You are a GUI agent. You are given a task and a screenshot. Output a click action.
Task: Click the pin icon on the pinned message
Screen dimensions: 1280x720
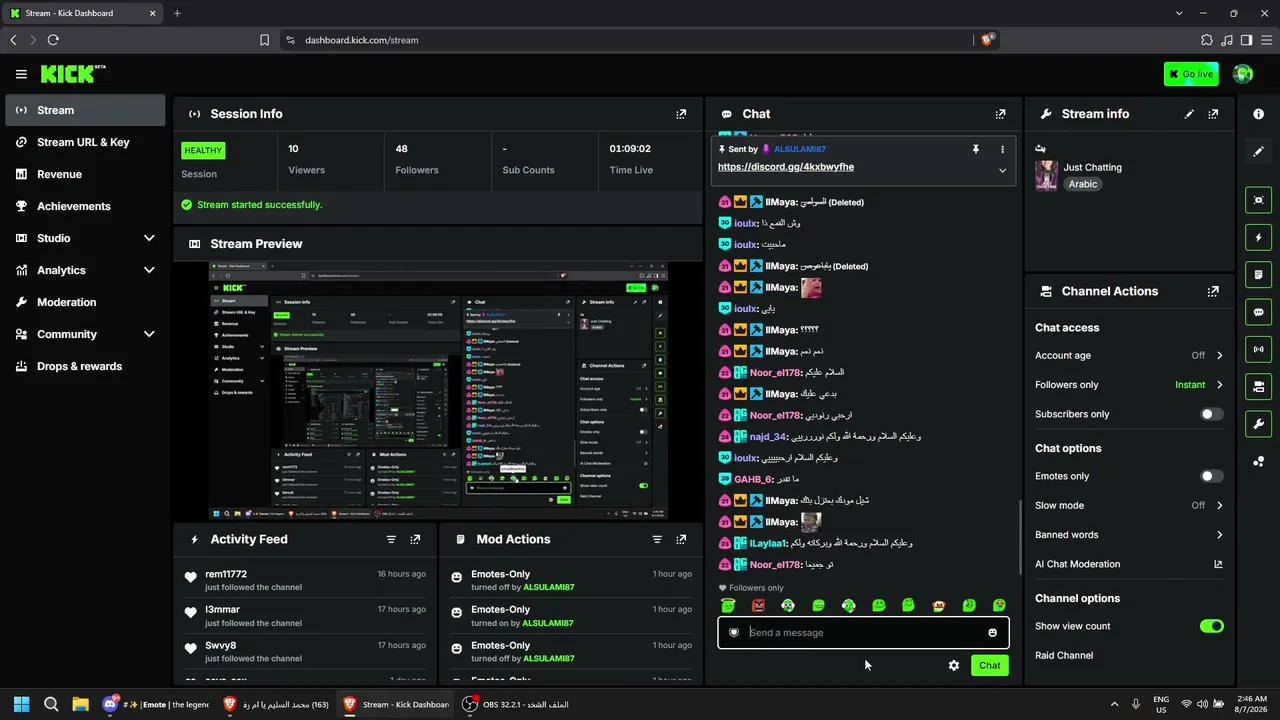[x=976, y=149]
